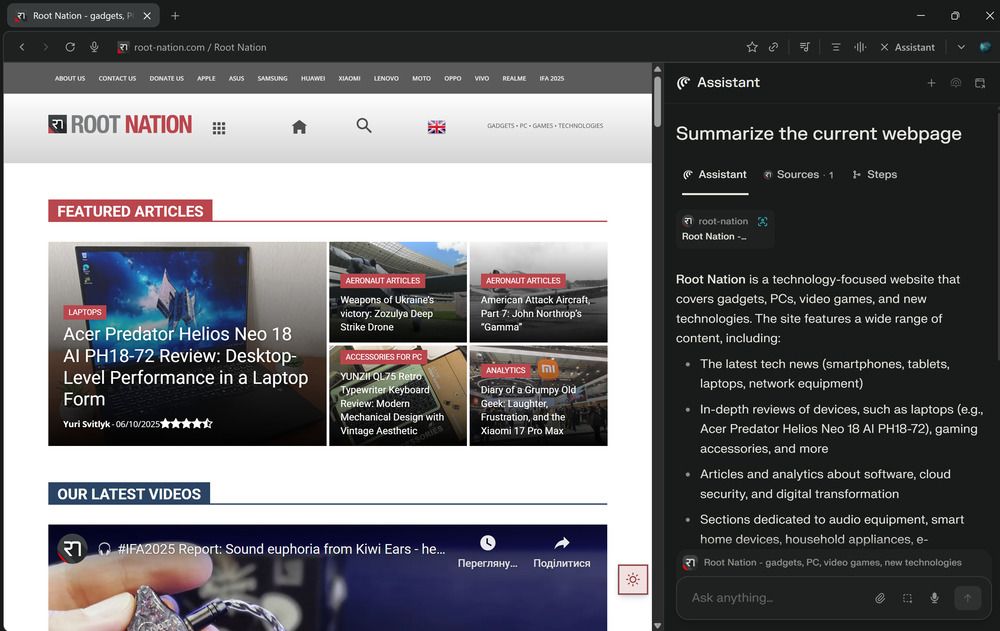Screen dimensions: 1000x631
Task: Switch to the Steps tab
Action: tap(874, 175)
